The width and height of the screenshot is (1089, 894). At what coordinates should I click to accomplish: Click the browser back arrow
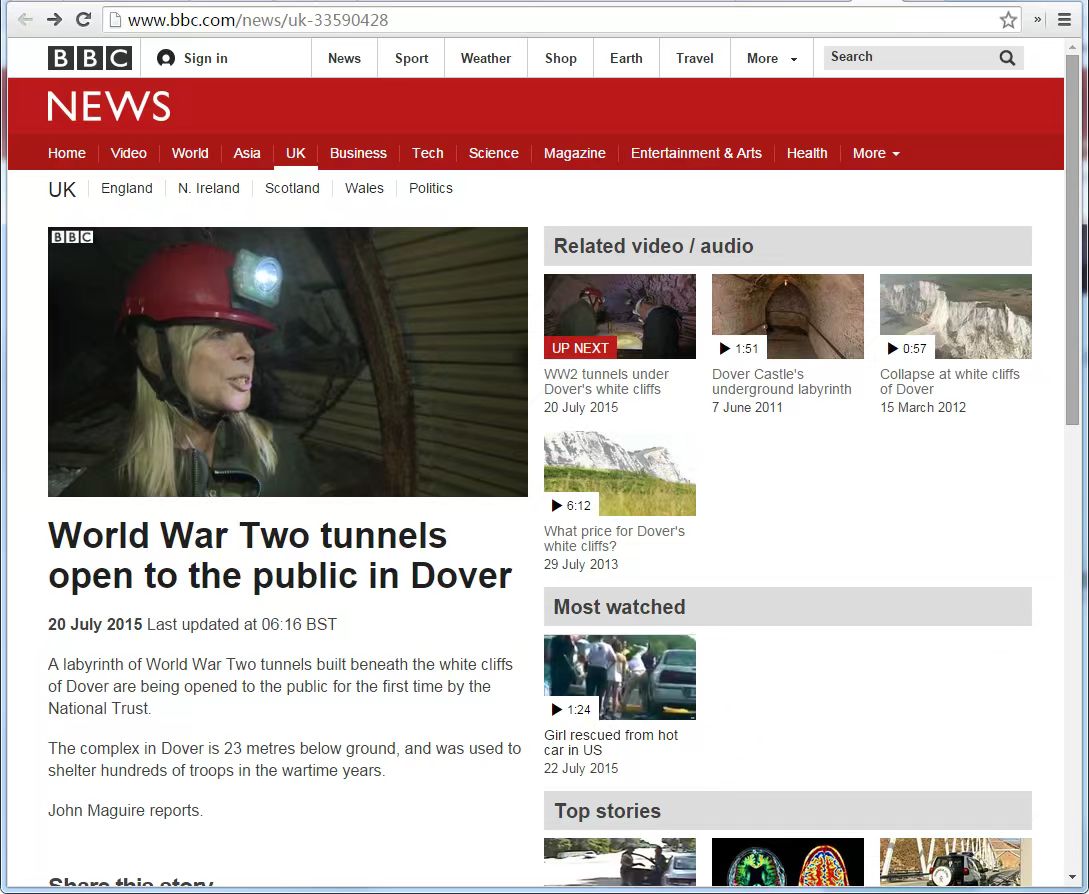point(25,20)
